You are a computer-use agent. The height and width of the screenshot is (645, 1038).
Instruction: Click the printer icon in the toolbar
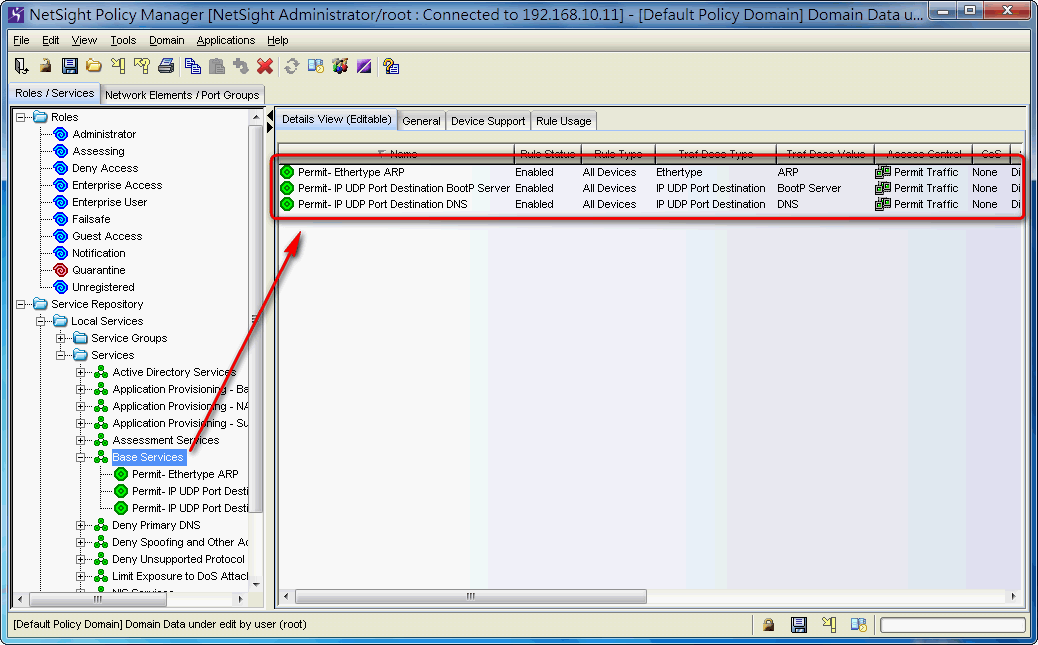coord(166,66)
